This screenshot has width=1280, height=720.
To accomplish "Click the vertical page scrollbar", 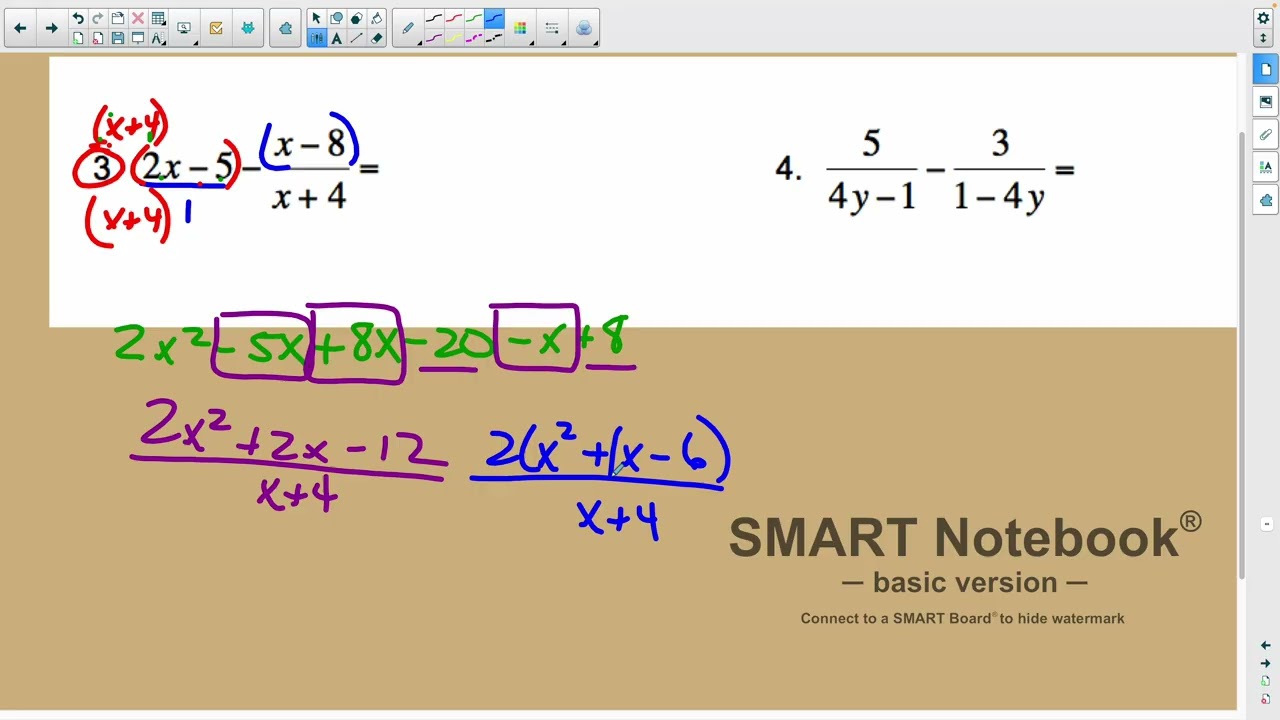I will tap(1242, 355).
